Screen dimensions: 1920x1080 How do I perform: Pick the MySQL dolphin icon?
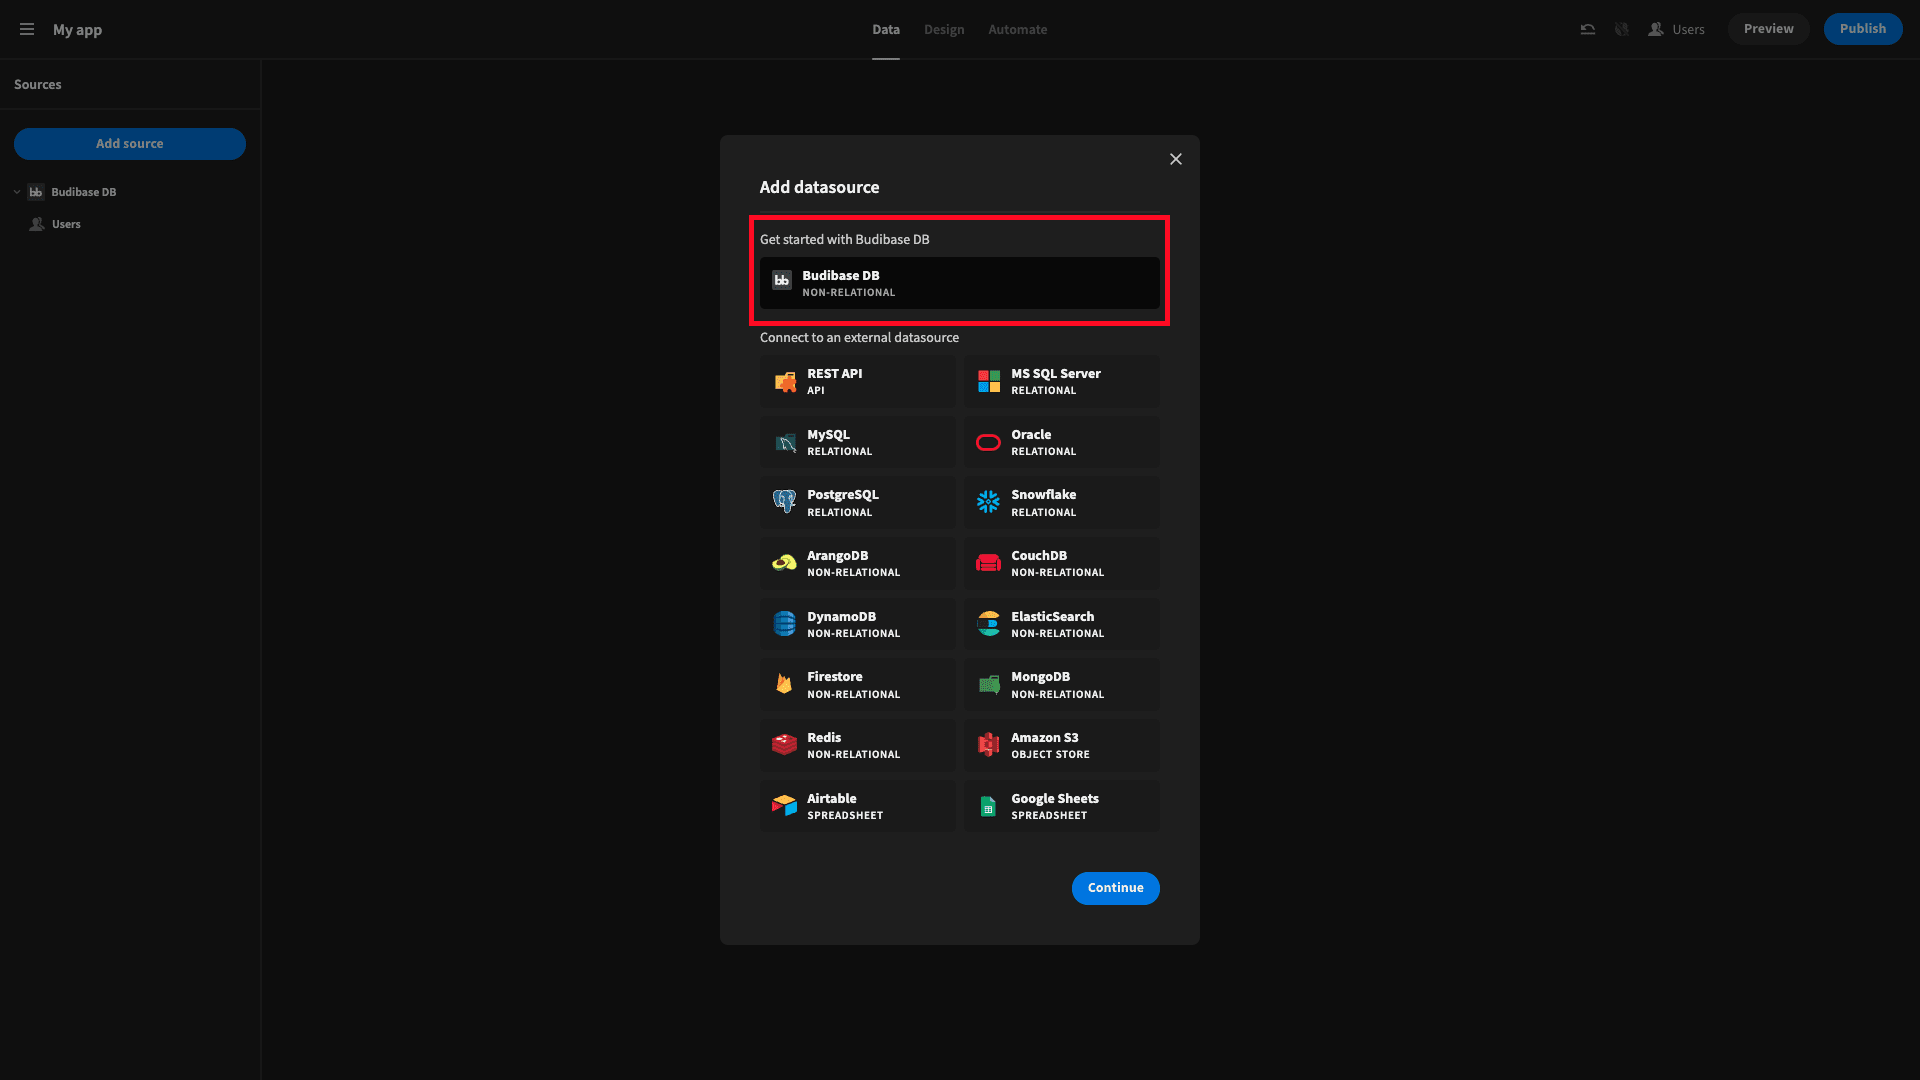click(785, 442)
